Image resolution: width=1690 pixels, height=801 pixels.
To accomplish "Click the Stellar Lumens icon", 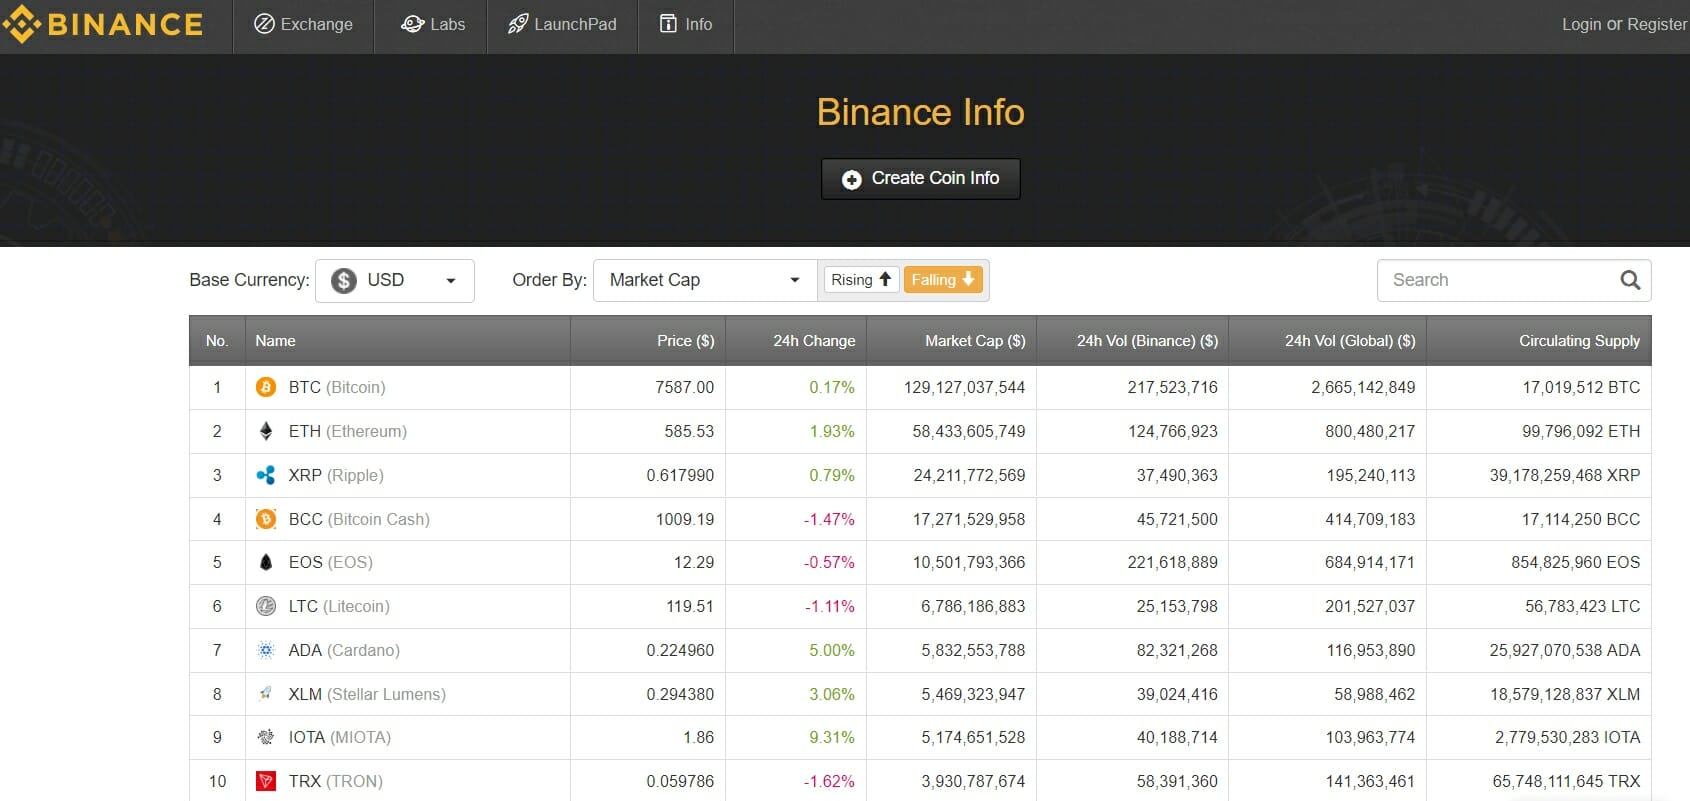I will 266,694.
